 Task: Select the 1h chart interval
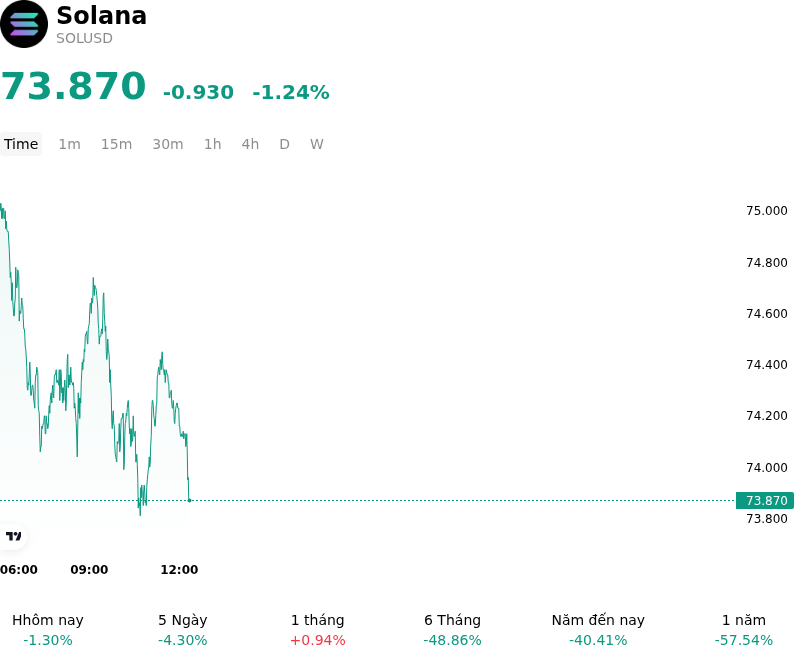coord(213,144)
